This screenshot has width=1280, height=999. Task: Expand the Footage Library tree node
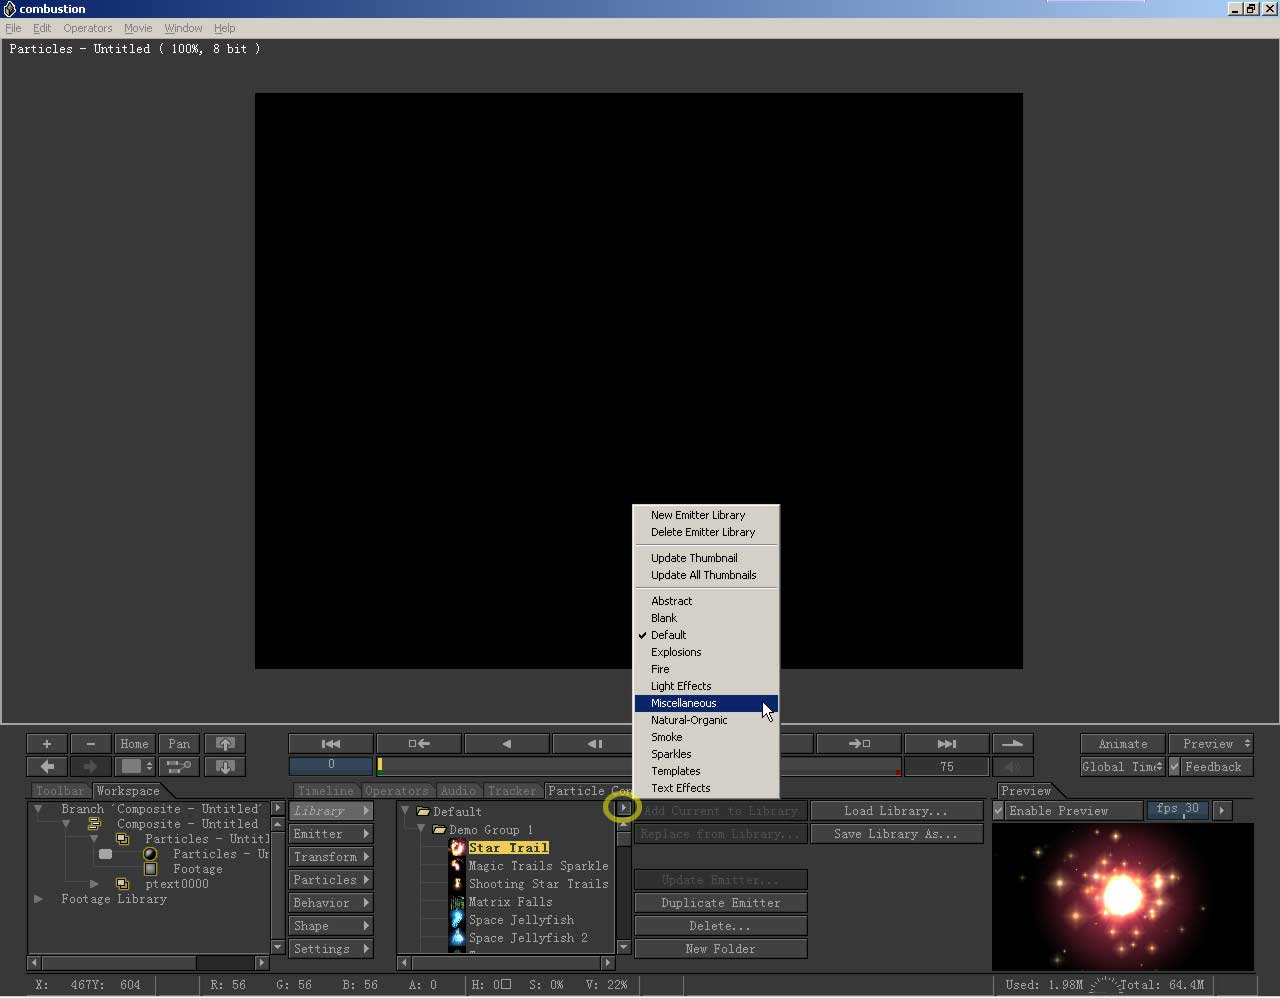(x=39, y=899)
